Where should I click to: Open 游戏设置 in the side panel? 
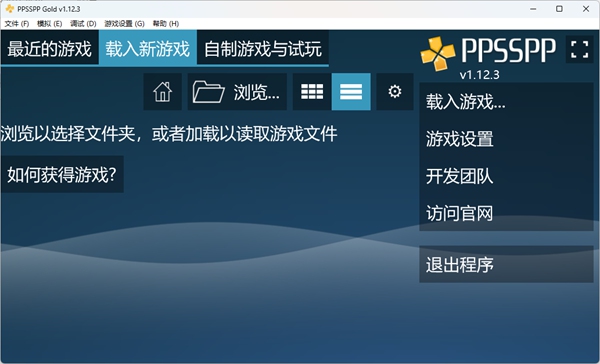[506, 139]
